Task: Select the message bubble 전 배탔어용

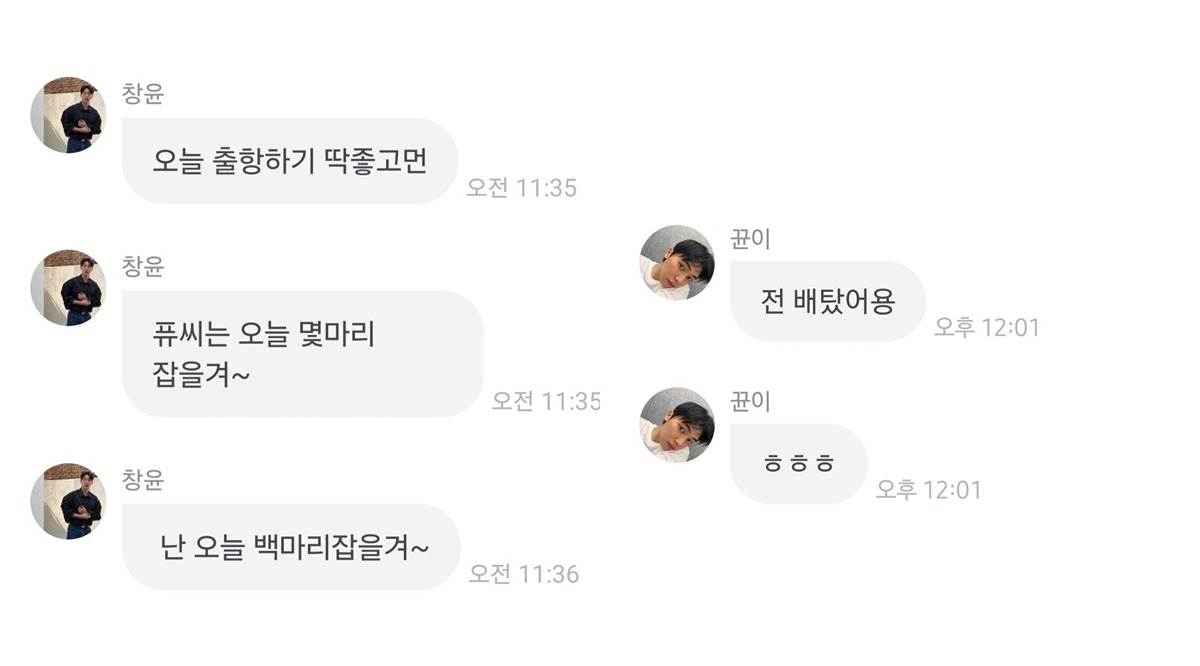Action: (828, 301)
